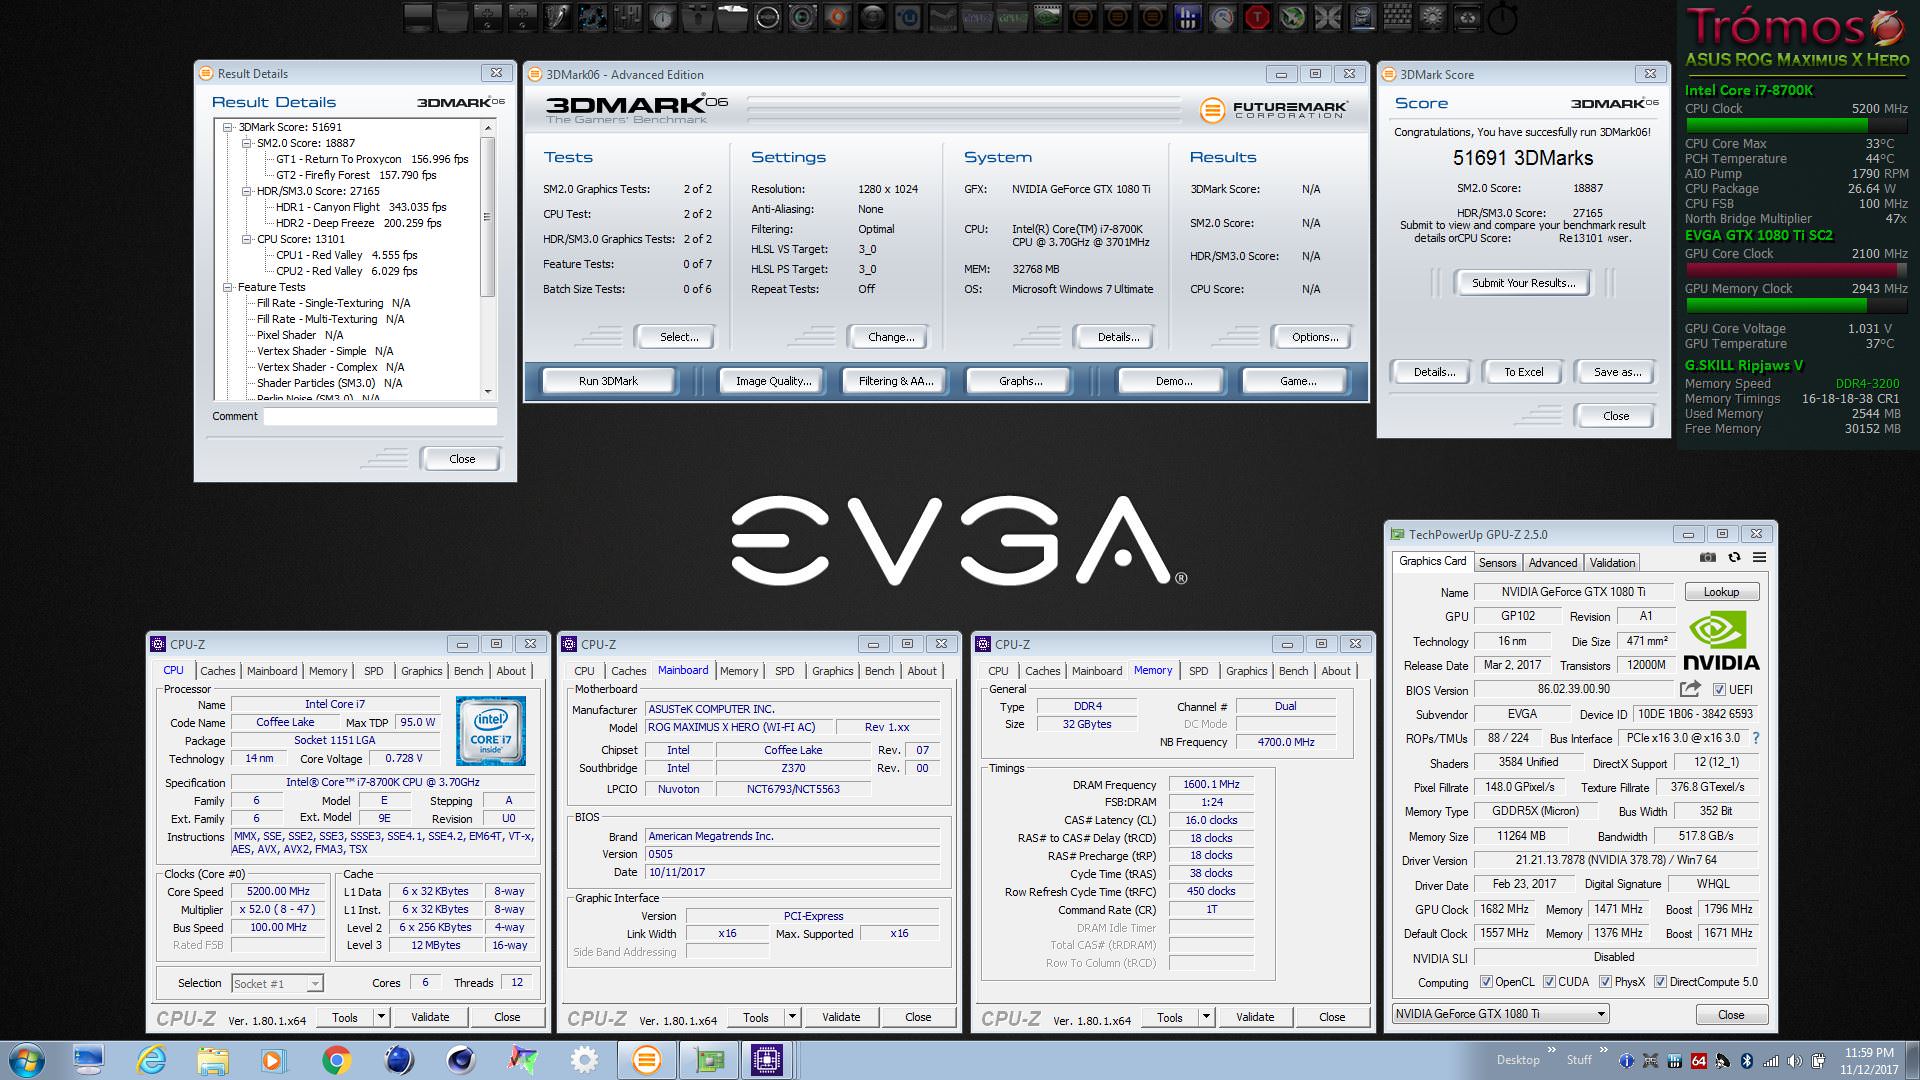Open Windows Start orb
Image resolution: width=1920 pixels, height=1080 pixels.
coord(26,1060)
